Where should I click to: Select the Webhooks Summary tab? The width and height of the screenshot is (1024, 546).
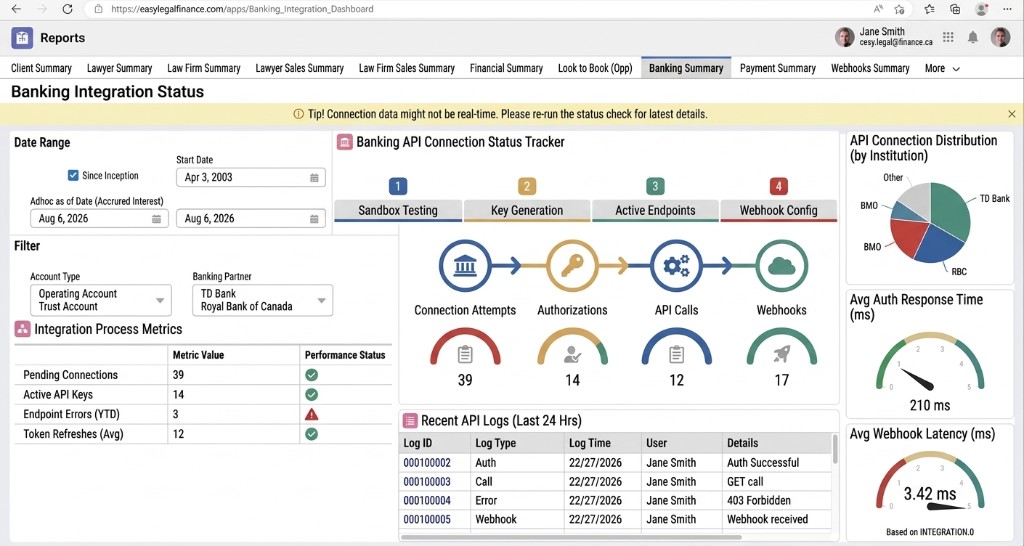870,69
